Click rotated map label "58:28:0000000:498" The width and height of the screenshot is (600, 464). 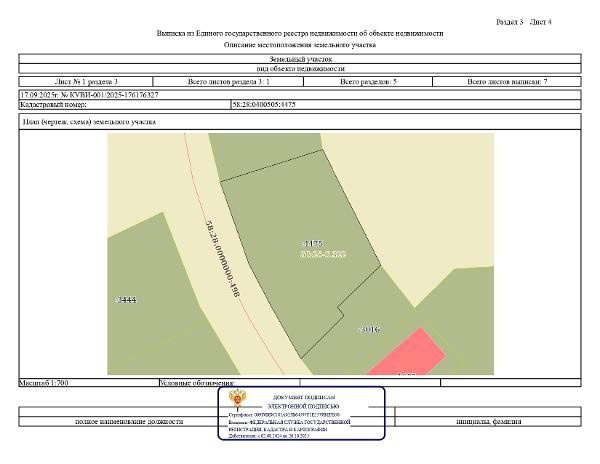[x=223, y=259]
